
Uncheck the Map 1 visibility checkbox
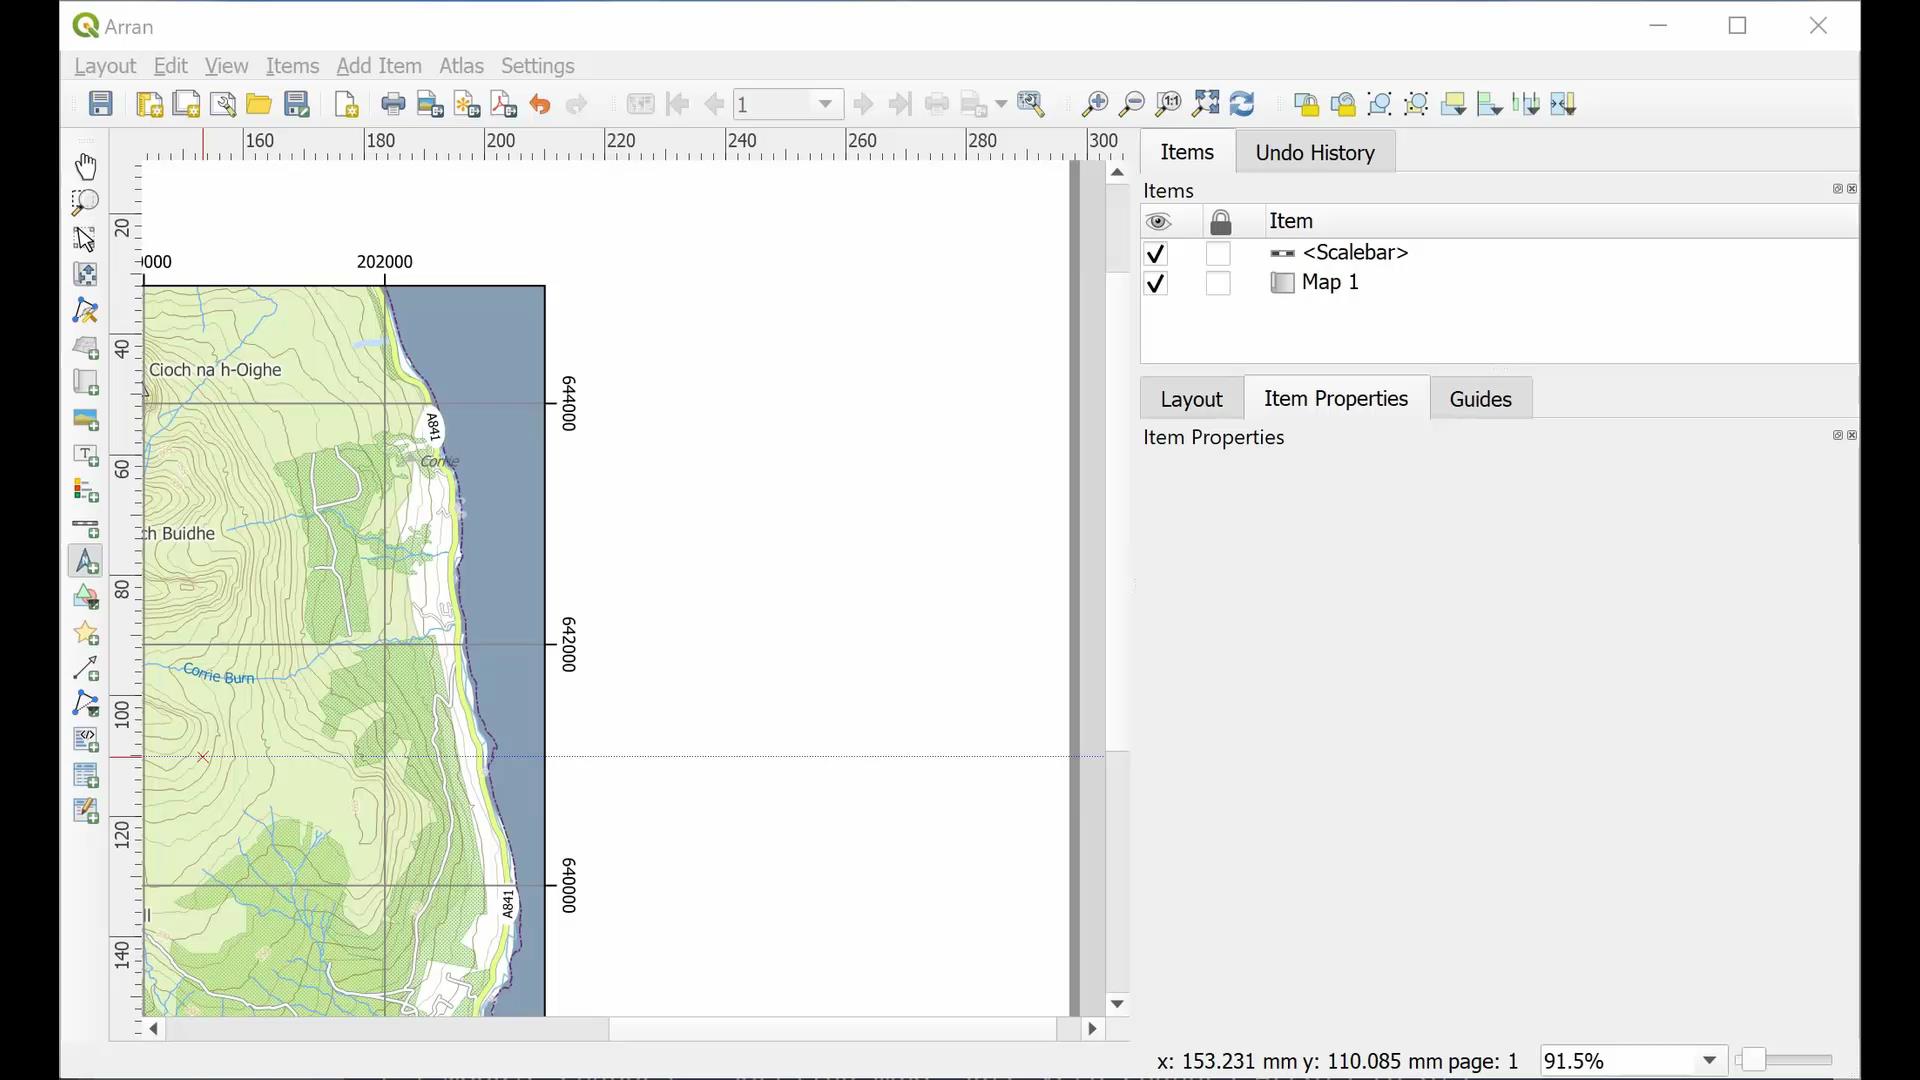pyautogui.click(x=1157, y=283)
